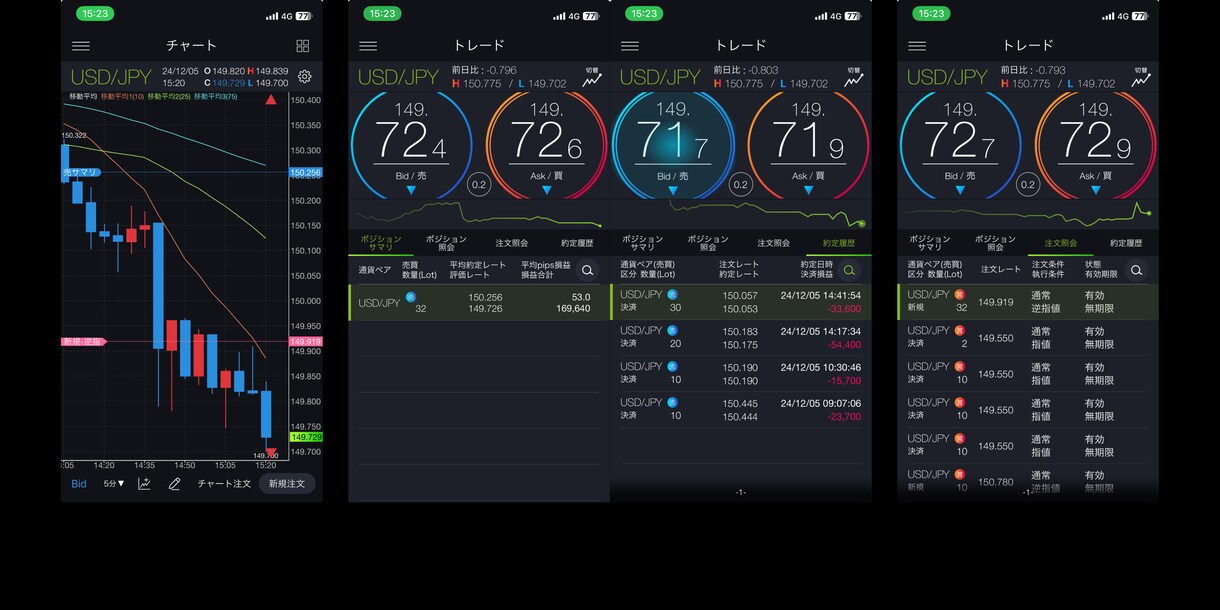Screen dimensions: 1220x610
Task: Tap the 新規注文 button
Action: (288, 484)
